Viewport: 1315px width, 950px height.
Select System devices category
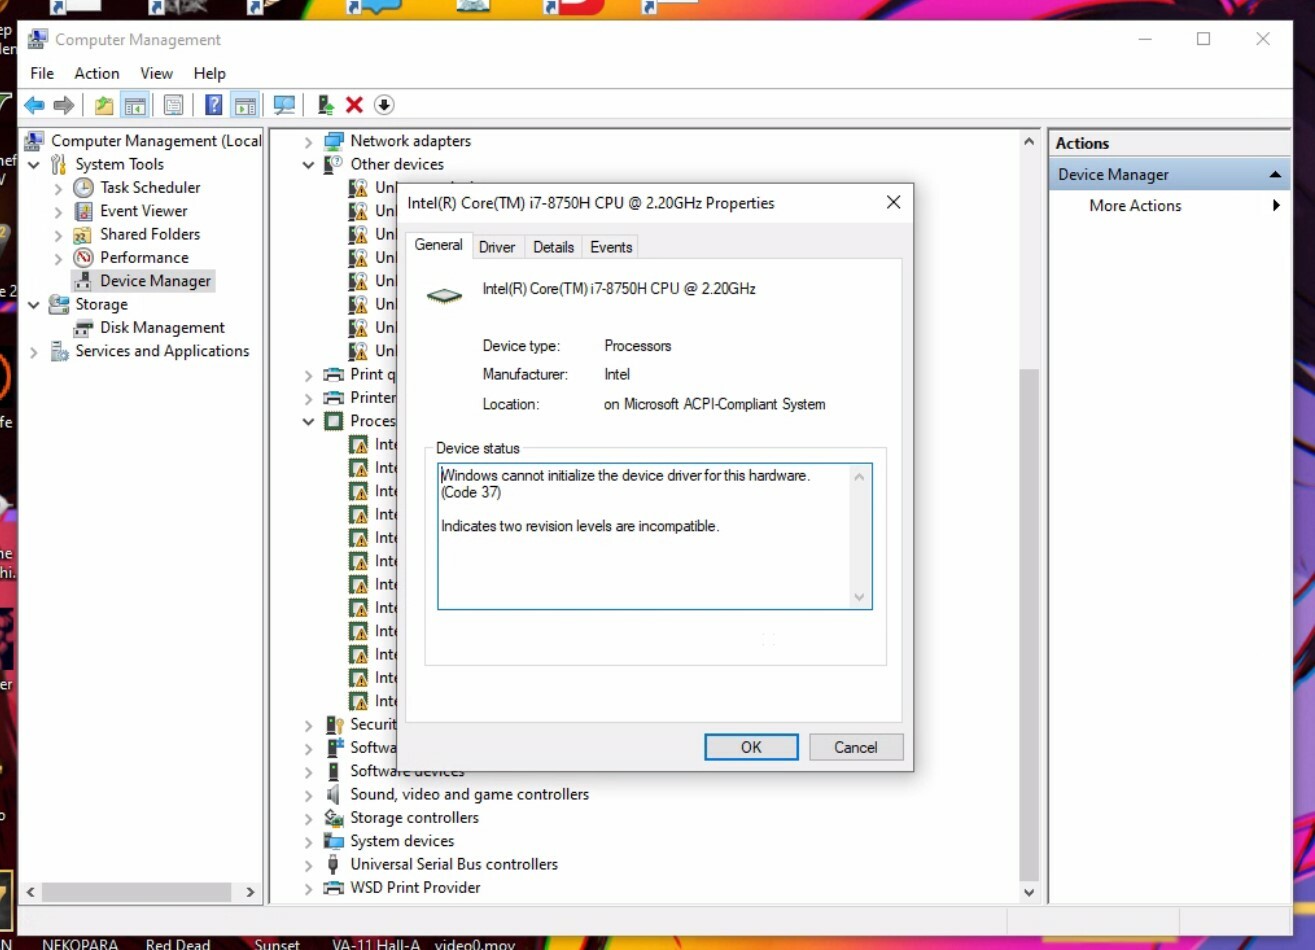[x=402, y=841]
